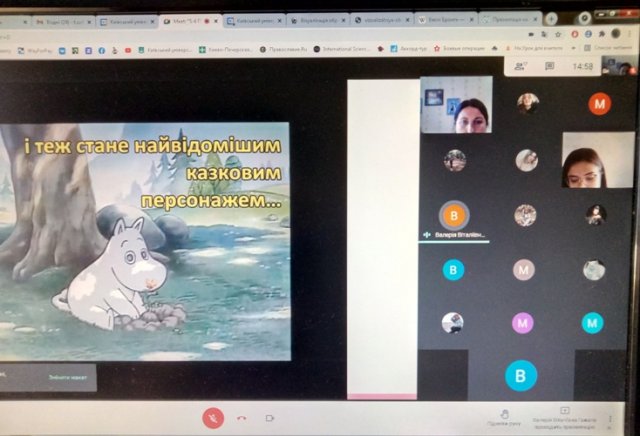Click the small teal B participant avatar

coord(453,270)
